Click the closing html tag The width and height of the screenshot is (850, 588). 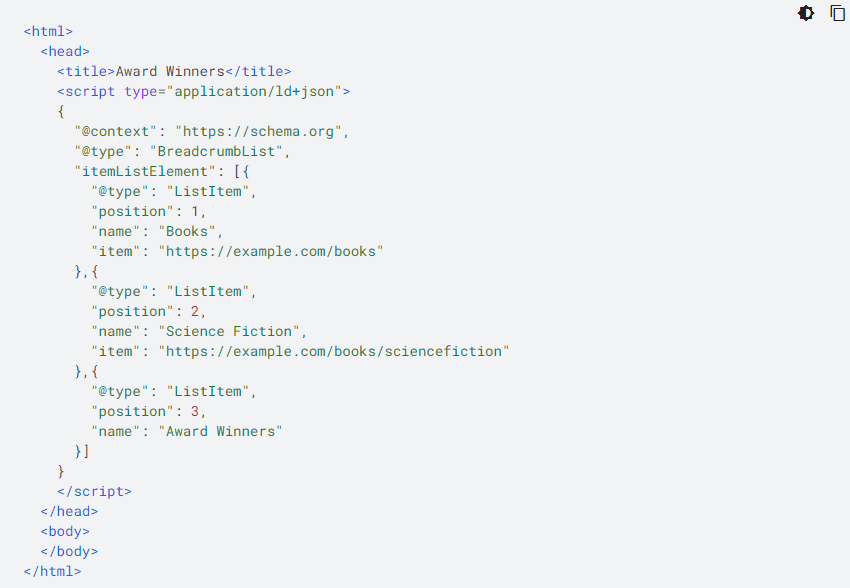point(53,571)
